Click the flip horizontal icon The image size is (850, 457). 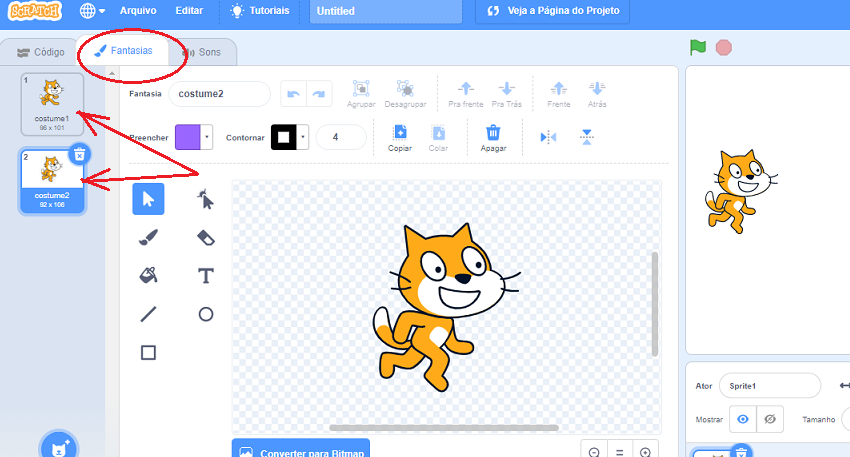[x=548, y=137]
